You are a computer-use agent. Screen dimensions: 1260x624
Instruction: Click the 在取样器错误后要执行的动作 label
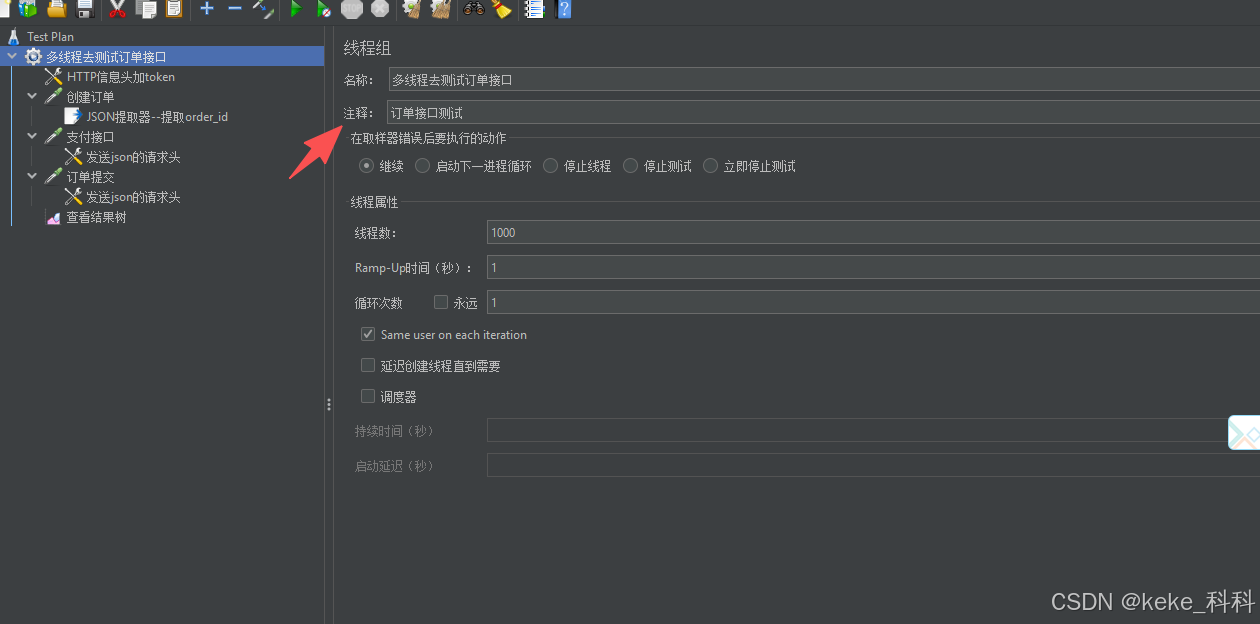(x=428, y=138)
